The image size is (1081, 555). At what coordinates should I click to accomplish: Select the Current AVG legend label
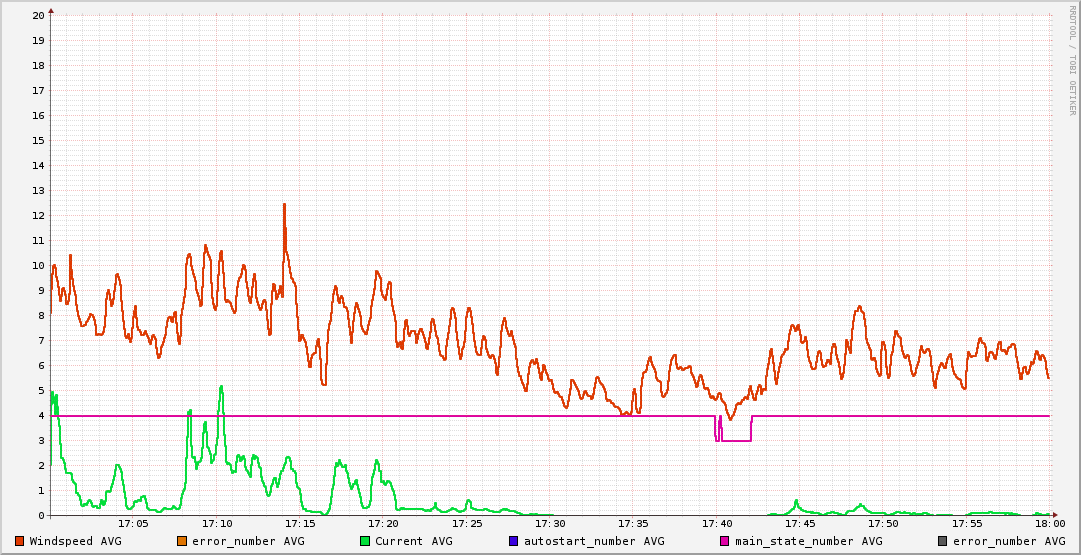413,541
